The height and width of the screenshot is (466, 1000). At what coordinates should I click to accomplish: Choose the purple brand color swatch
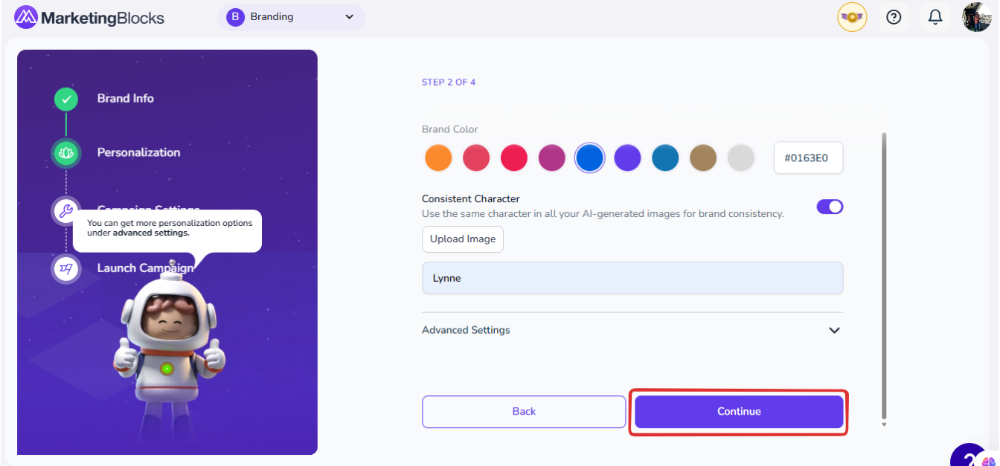pos(627,158)
